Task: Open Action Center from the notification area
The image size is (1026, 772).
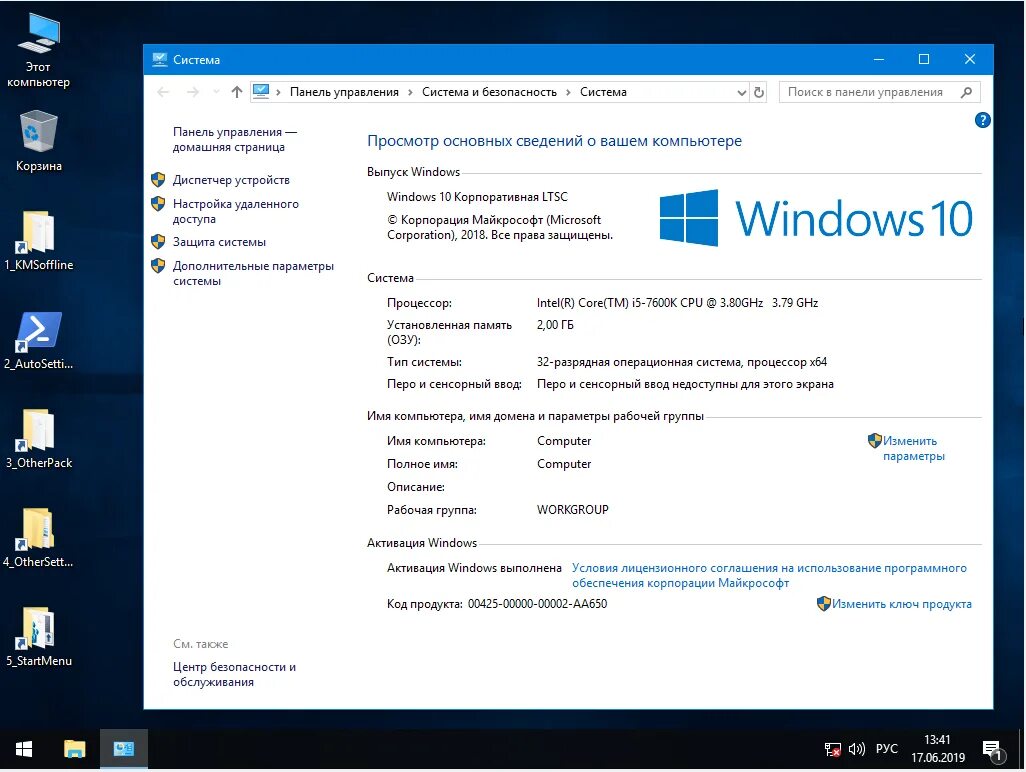Action: pyautogui.click(x=989, y=748)
